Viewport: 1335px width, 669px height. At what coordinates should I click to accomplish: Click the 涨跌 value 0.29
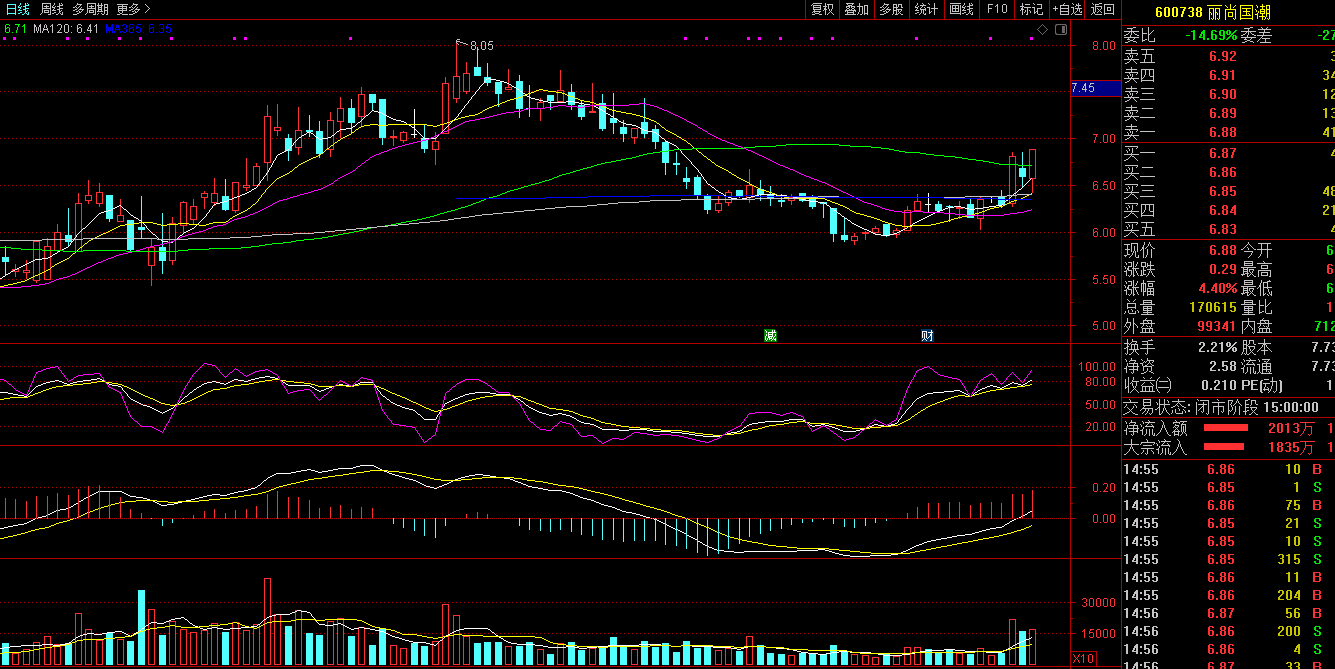1222,269
